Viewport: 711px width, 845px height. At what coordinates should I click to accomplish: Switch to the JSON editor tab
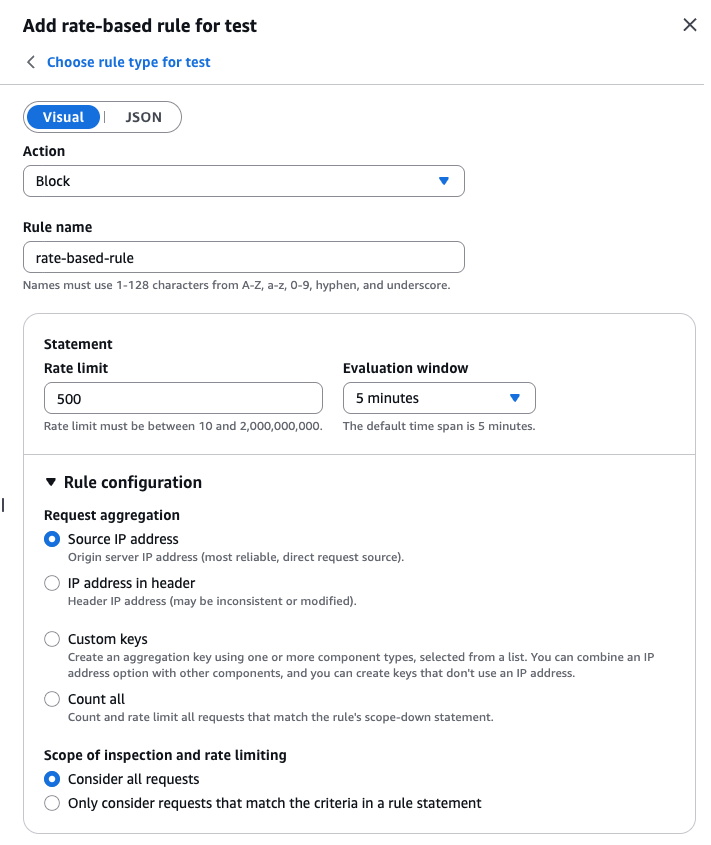pyautogui.click(x=143, y=117)
